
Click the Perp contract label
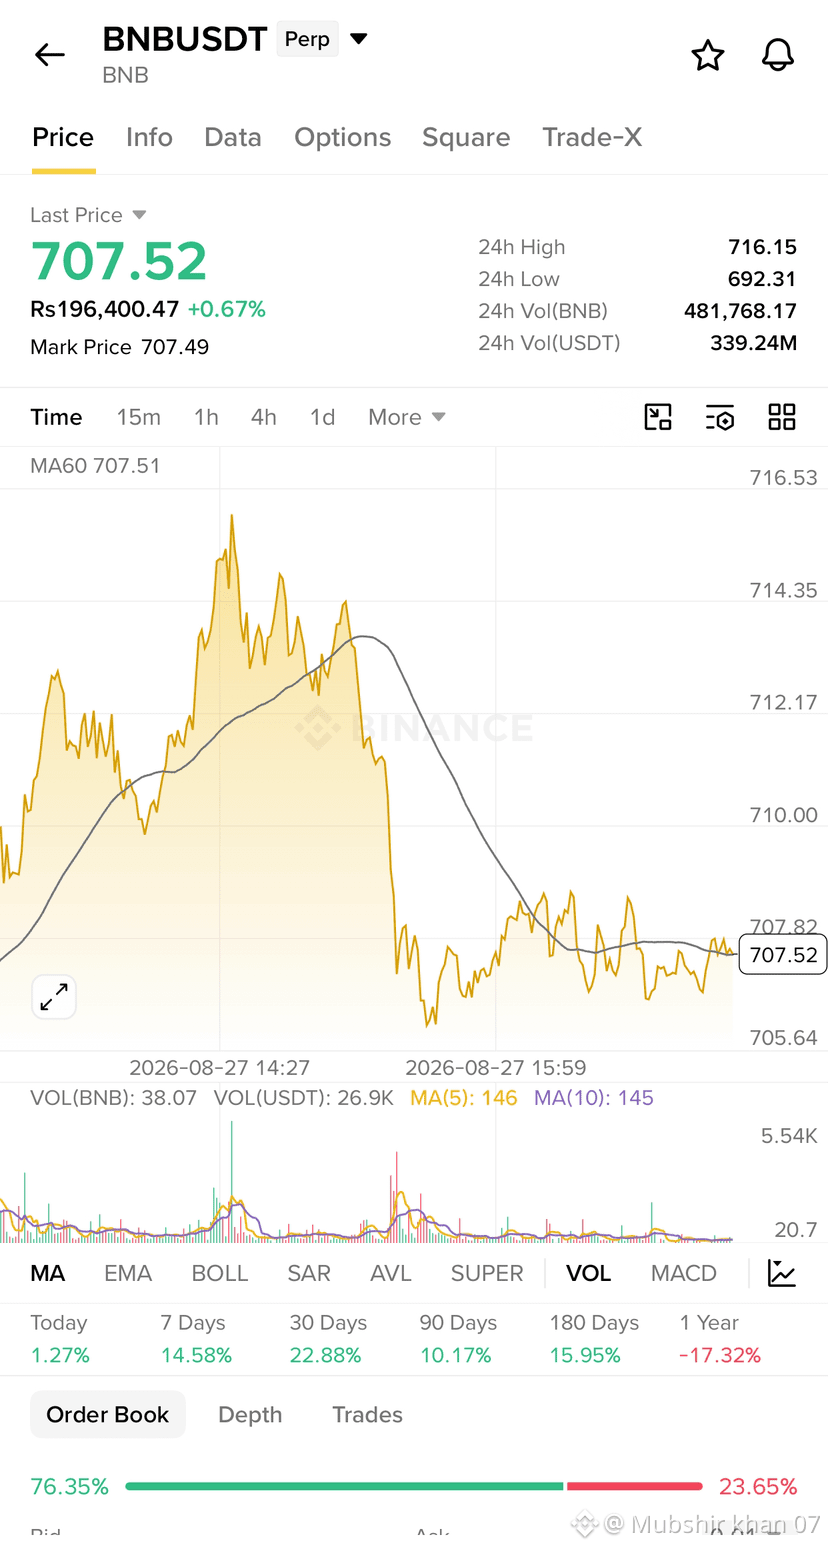point(307,39)
